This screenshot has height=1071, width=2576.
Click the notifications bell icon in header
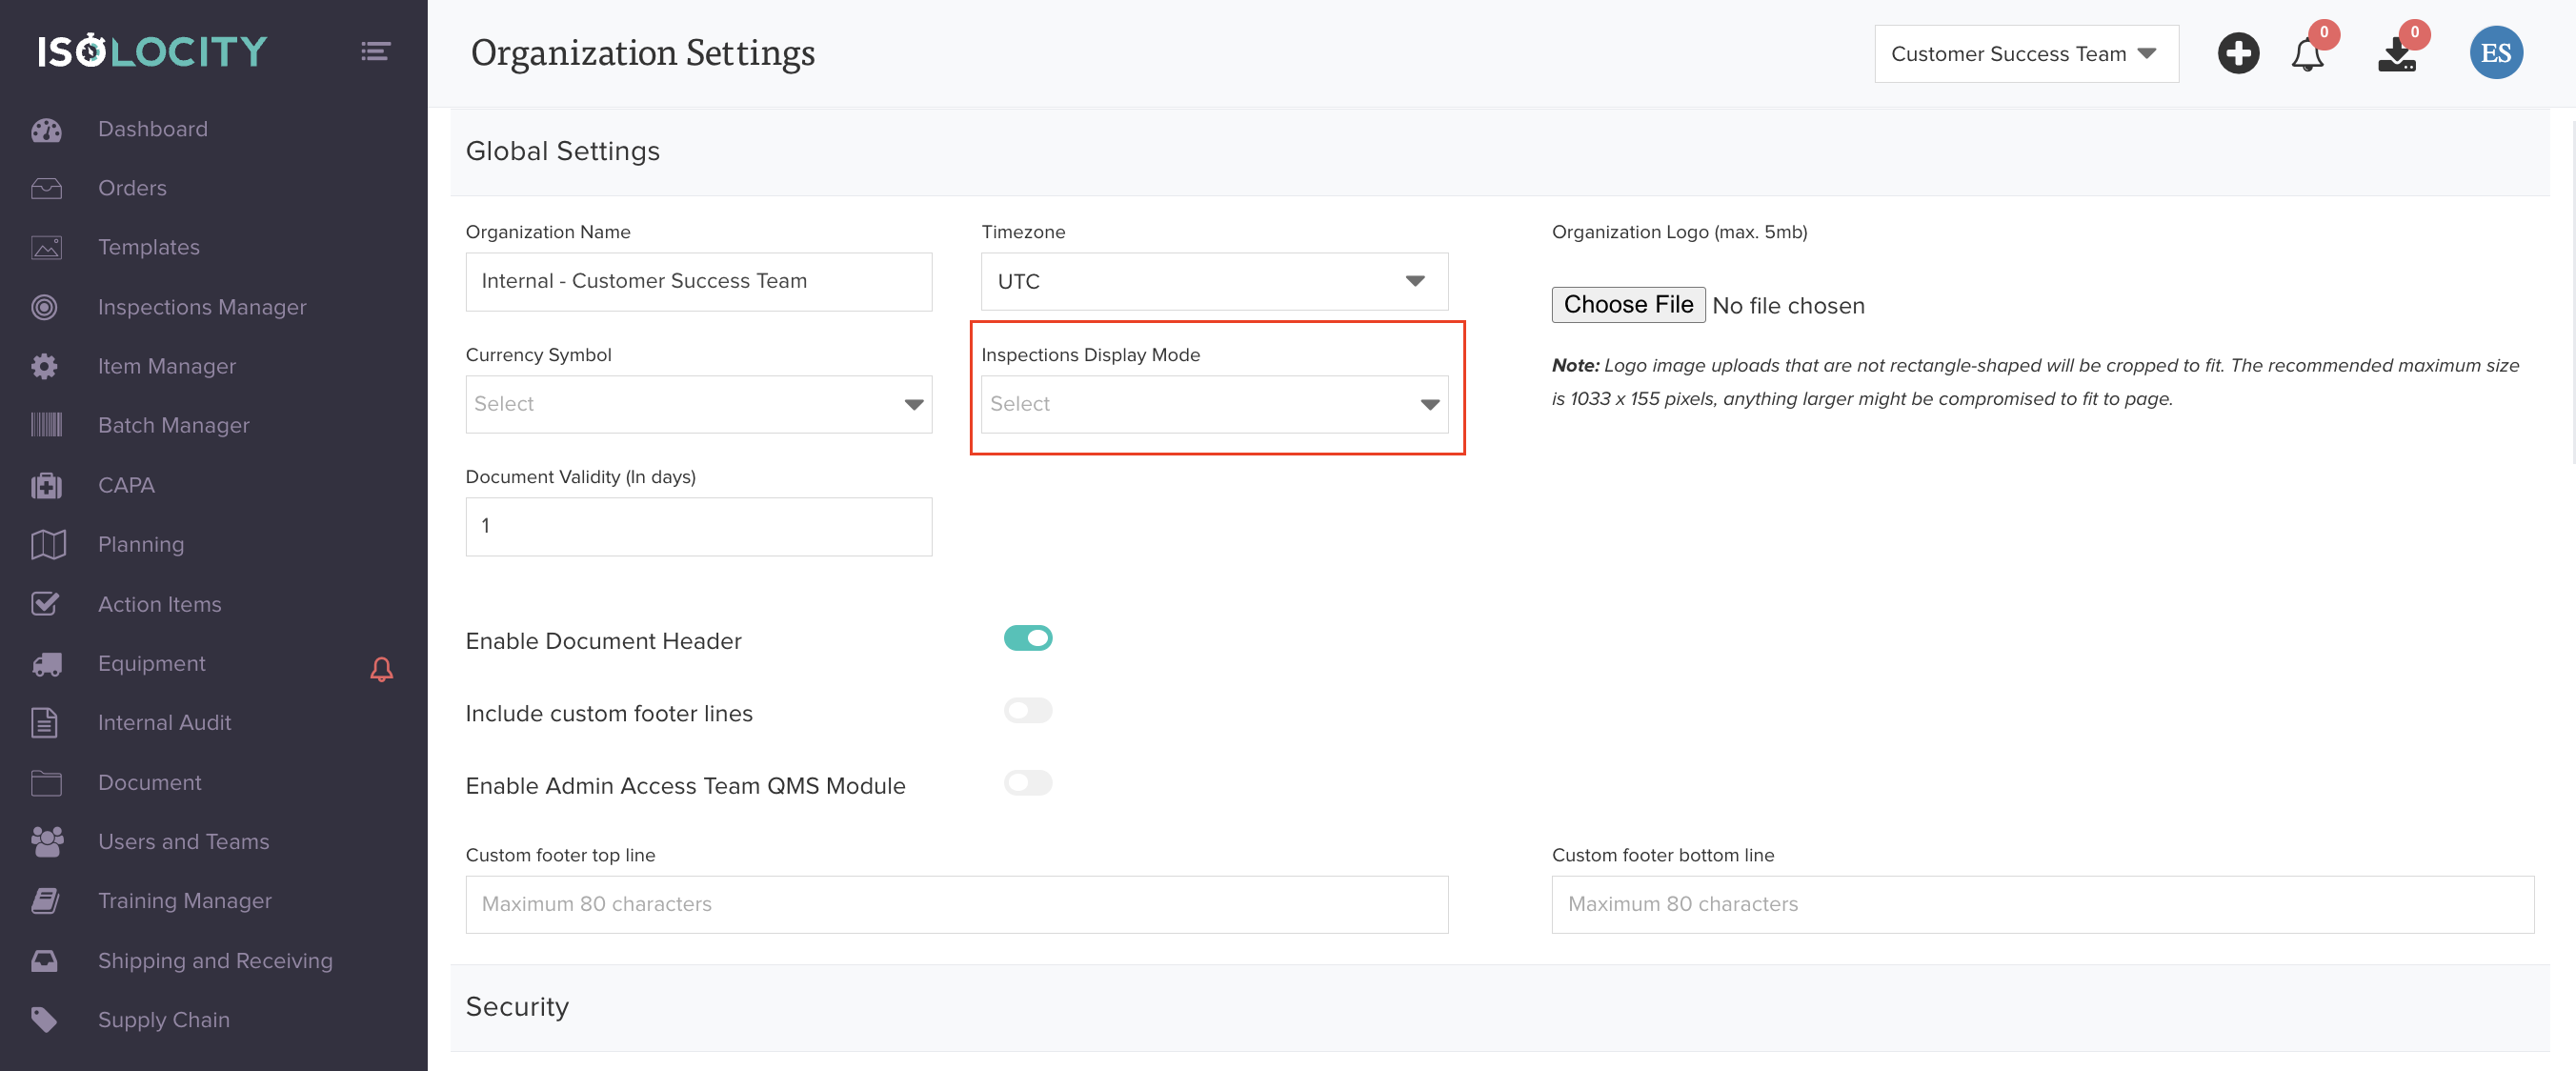tap(2306, 54)
